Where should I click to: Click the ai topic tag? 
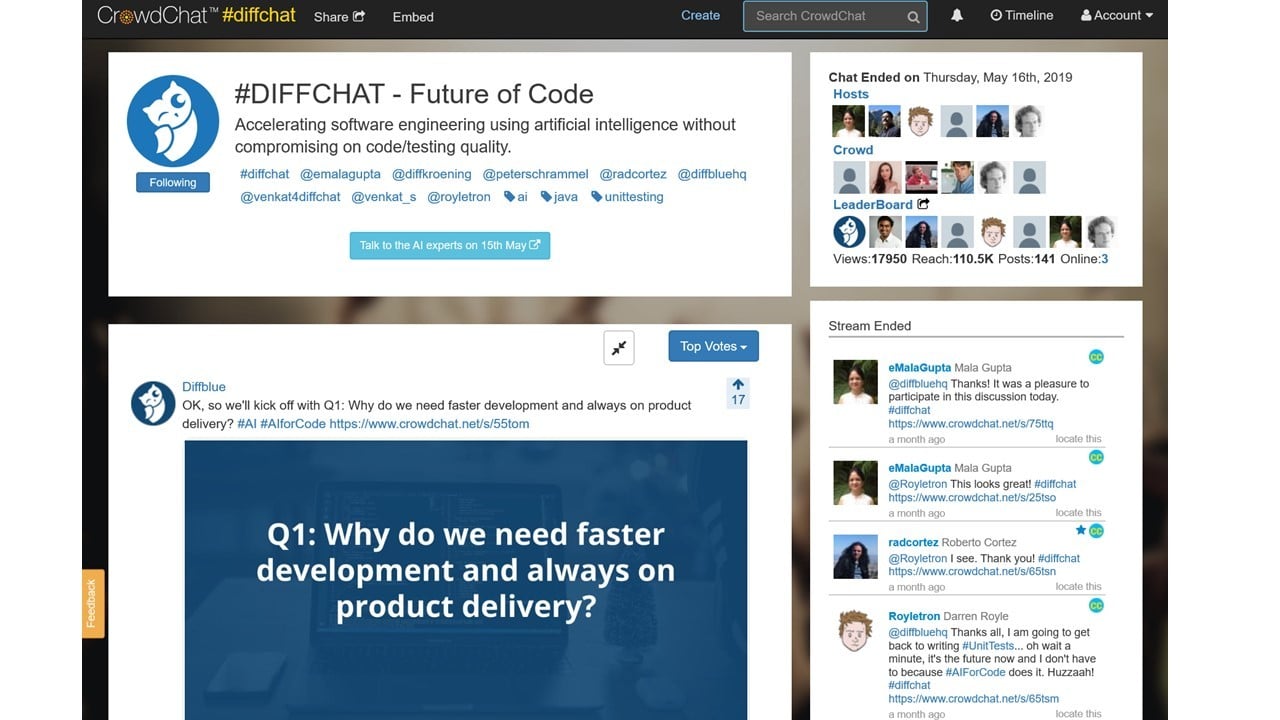pos(515,197)
